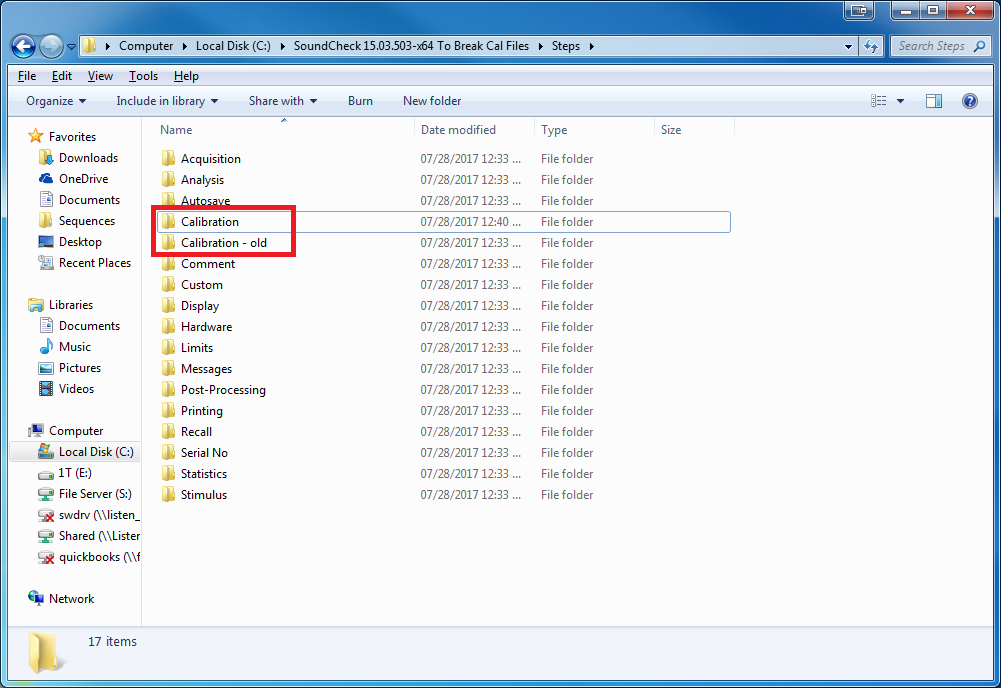Click the Forward navigation arrow button
This screenshot has height=688, width=1001.
point(51,46)
